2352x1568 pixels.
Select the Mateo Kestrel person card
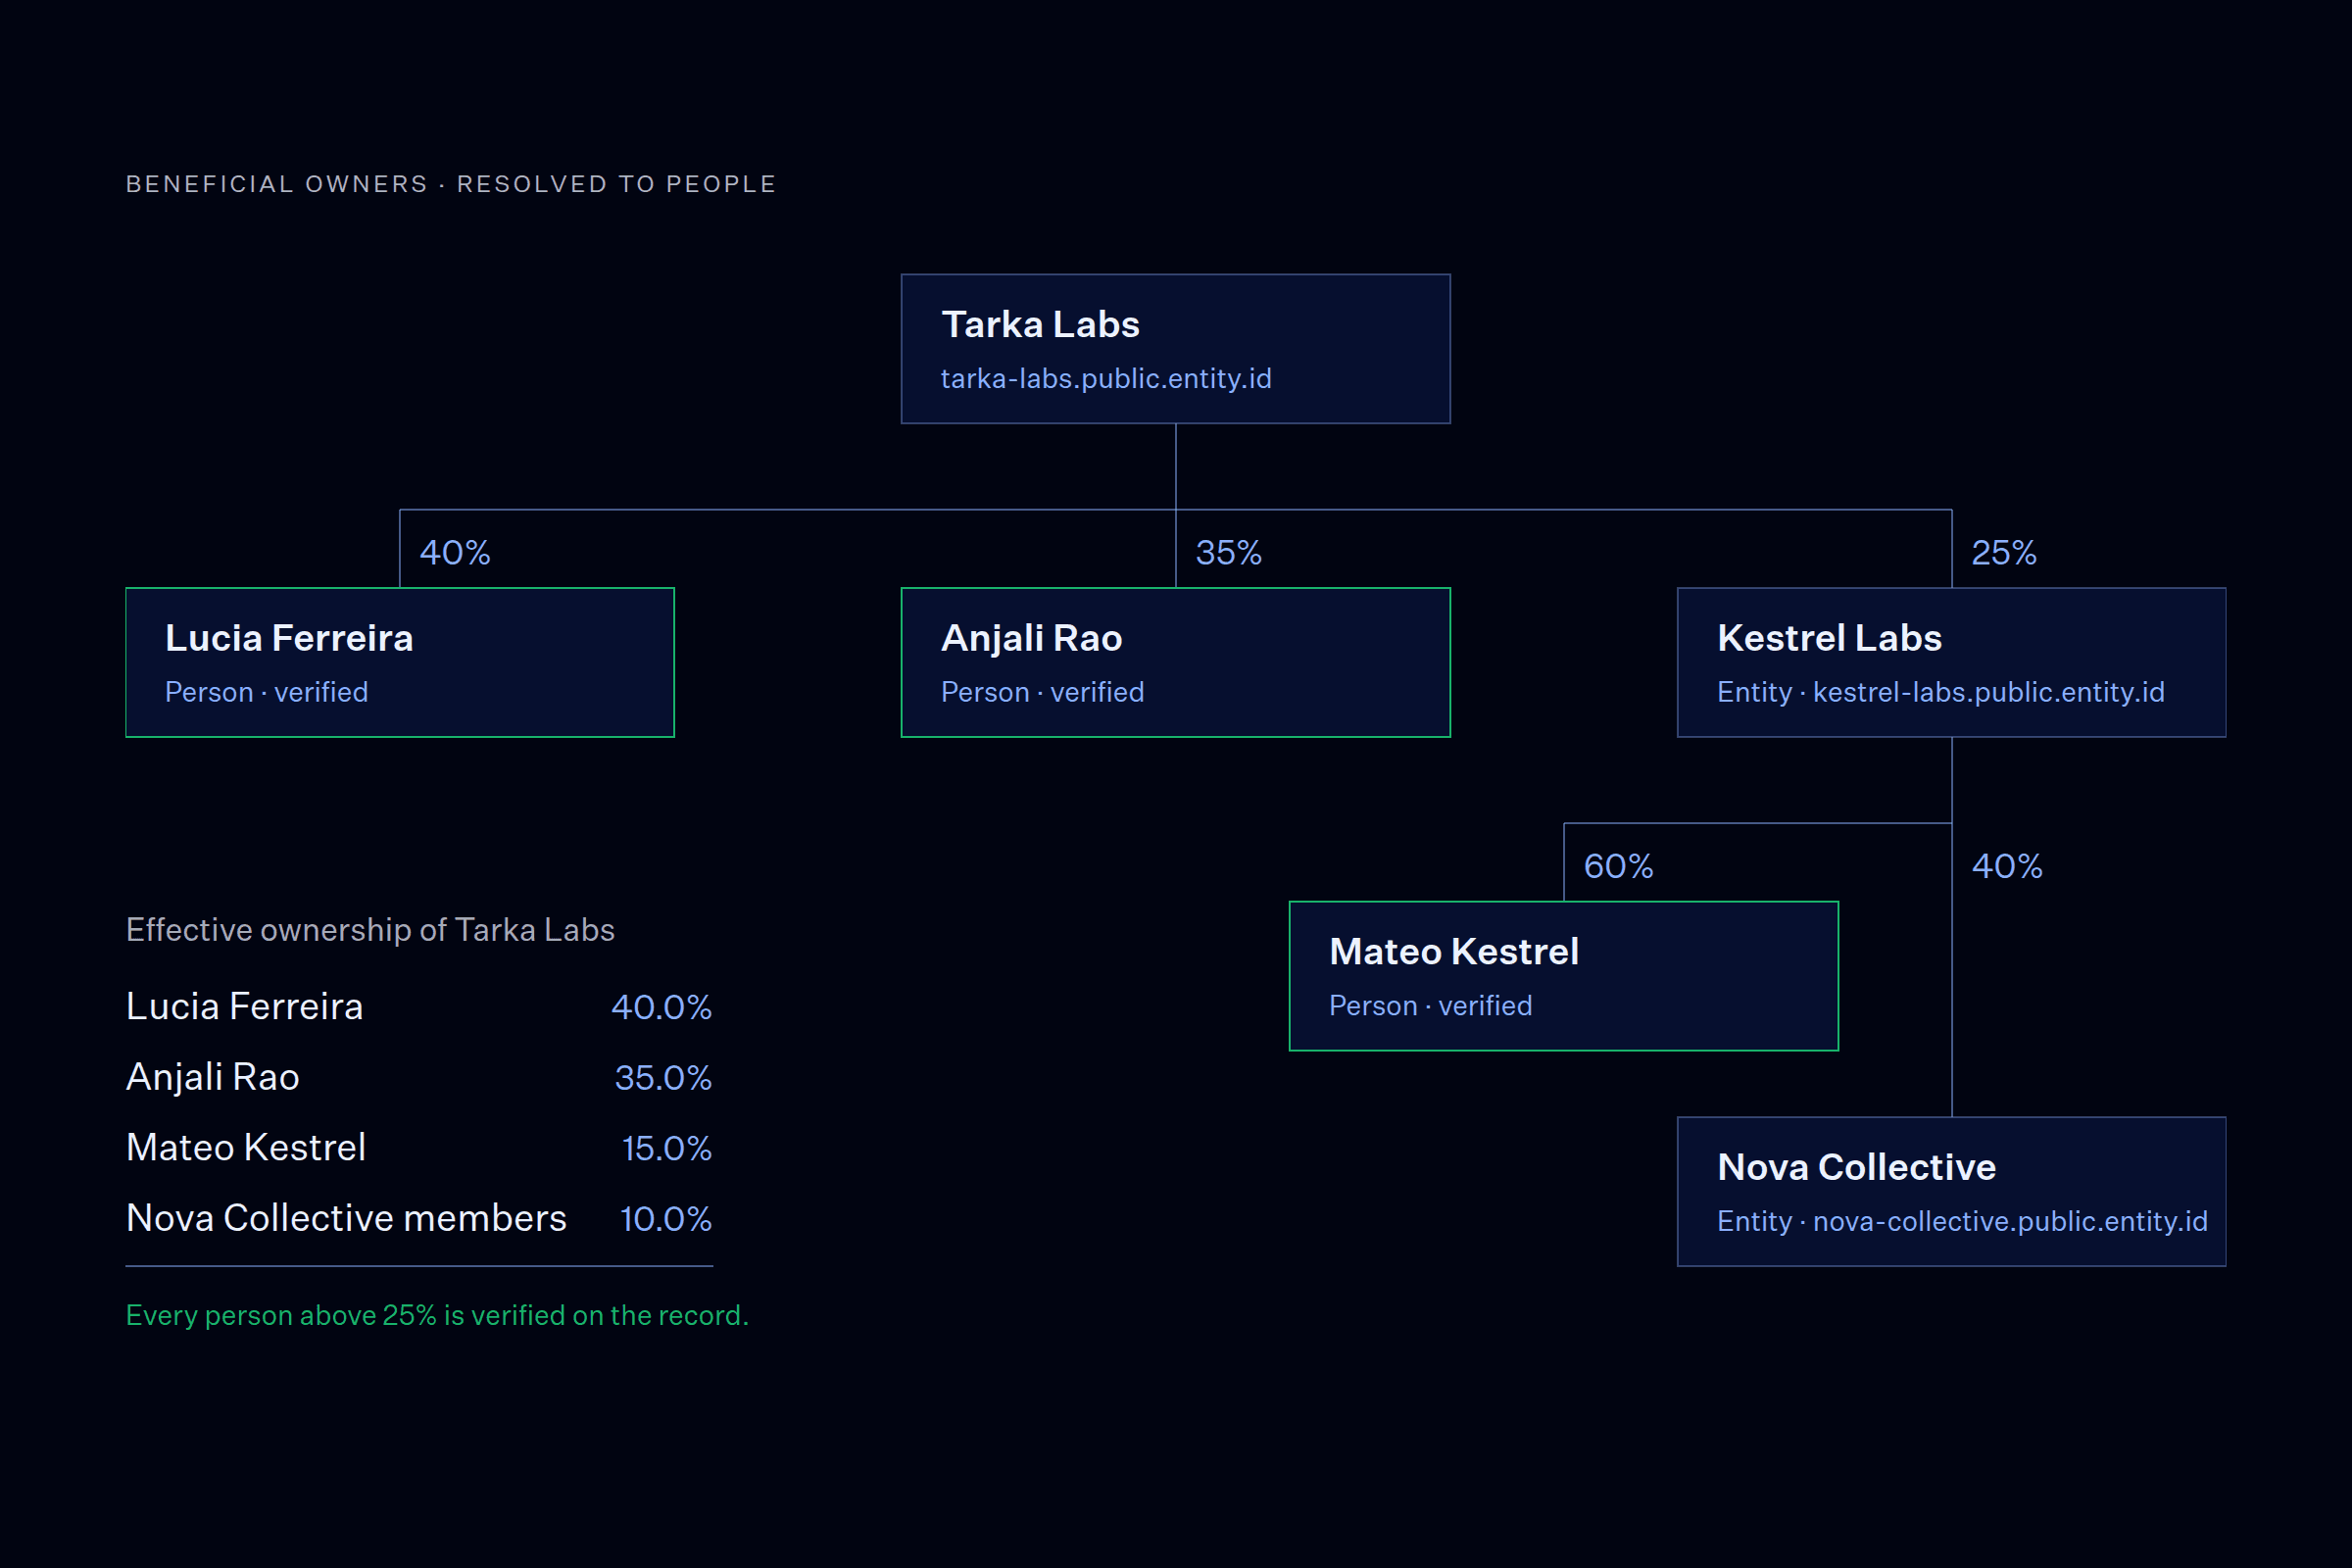pyautogui.click(x=1563, y=976)
